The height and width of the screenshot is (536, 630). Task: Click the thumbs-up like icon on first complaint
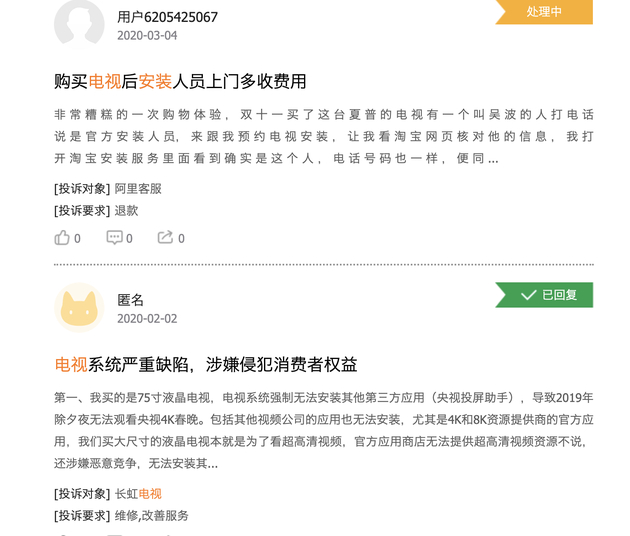pos(62,238)
